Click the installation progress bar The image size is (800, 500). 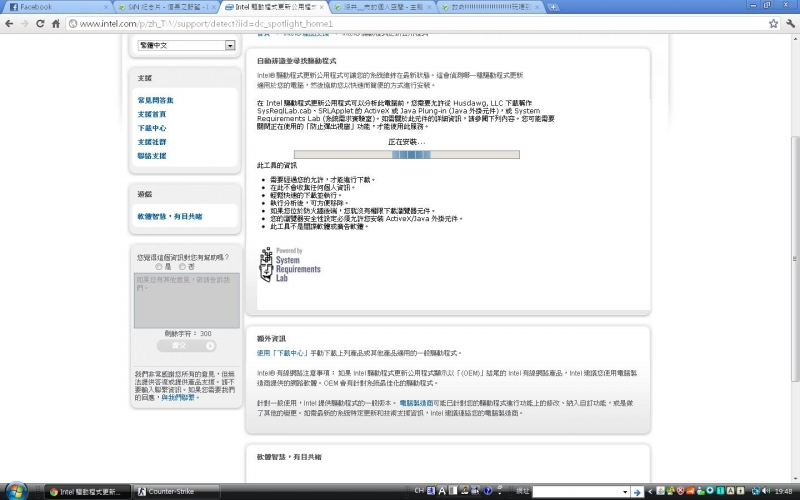click(x=407, y=155)
